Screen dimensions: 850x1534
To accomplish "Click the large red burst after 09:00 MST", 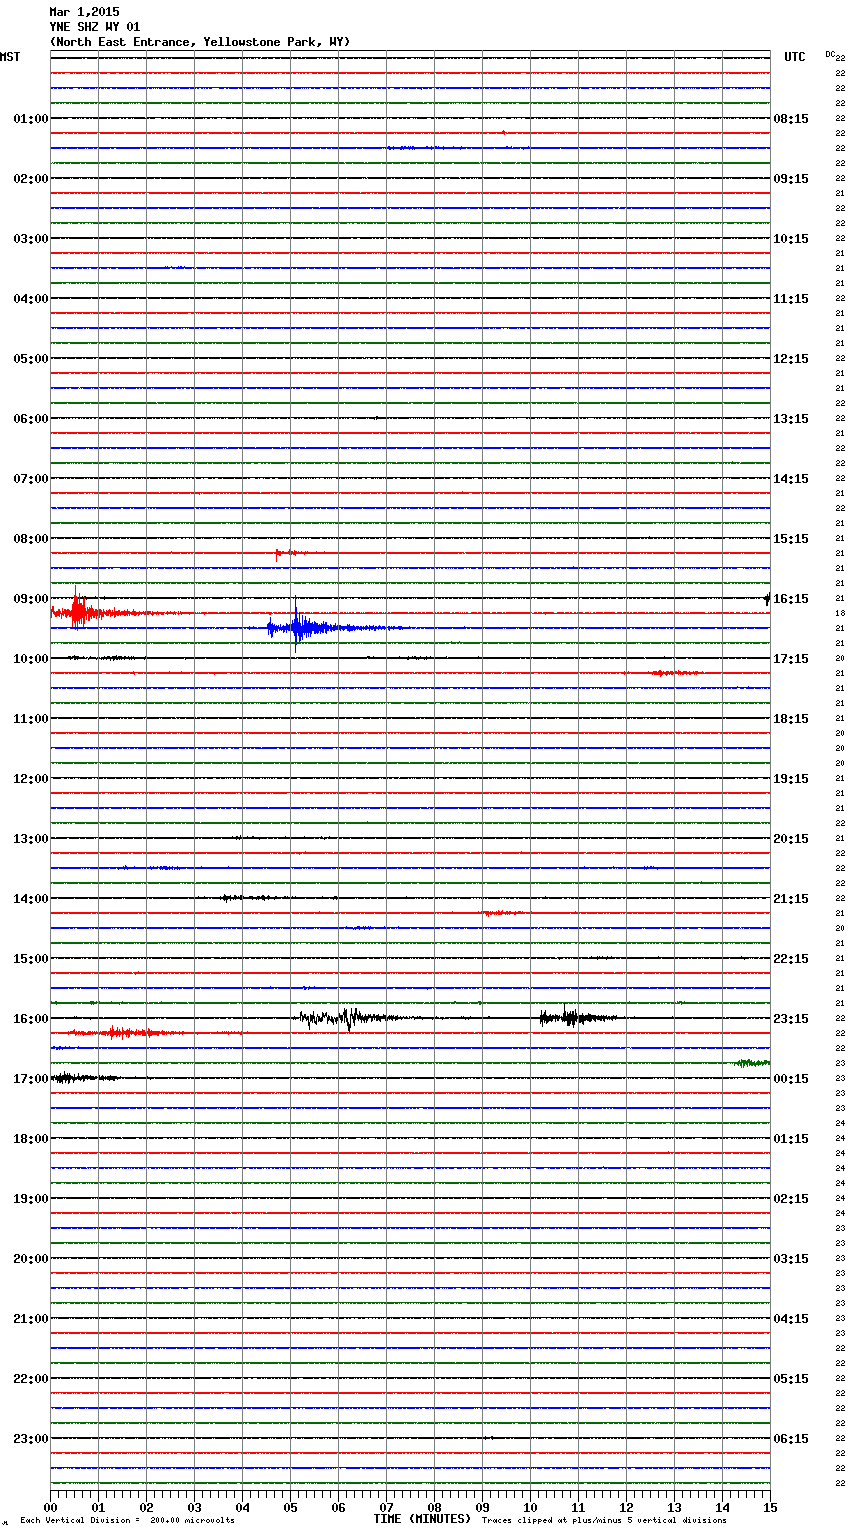I will [78, 611].
